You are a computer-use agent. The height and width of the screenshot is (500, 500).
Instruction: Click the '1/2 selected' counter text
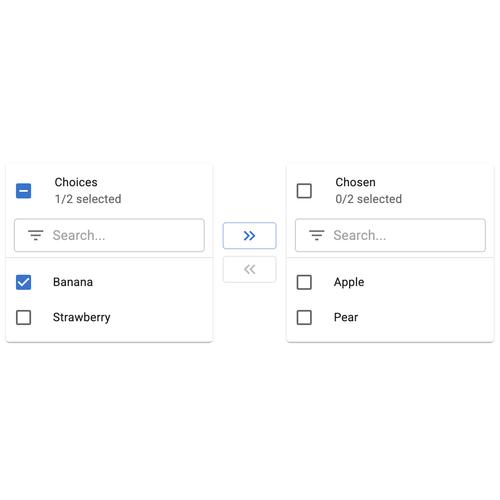click(x=88, y=199)
